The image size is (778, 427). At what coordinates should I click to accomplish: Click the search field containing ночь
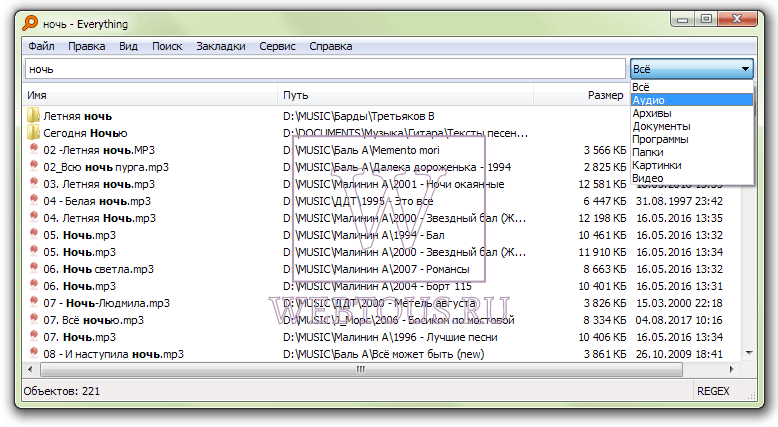(325, 69)
